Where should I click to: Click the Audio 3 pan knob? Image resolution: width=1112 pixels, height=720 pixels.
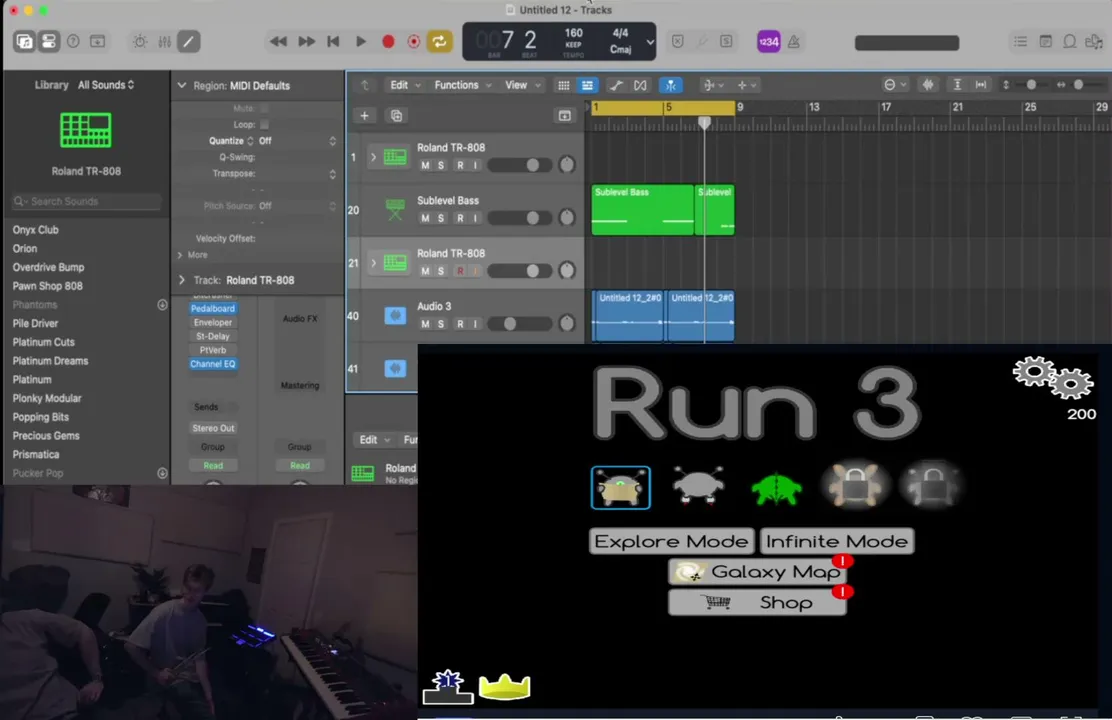click(567, 323)
